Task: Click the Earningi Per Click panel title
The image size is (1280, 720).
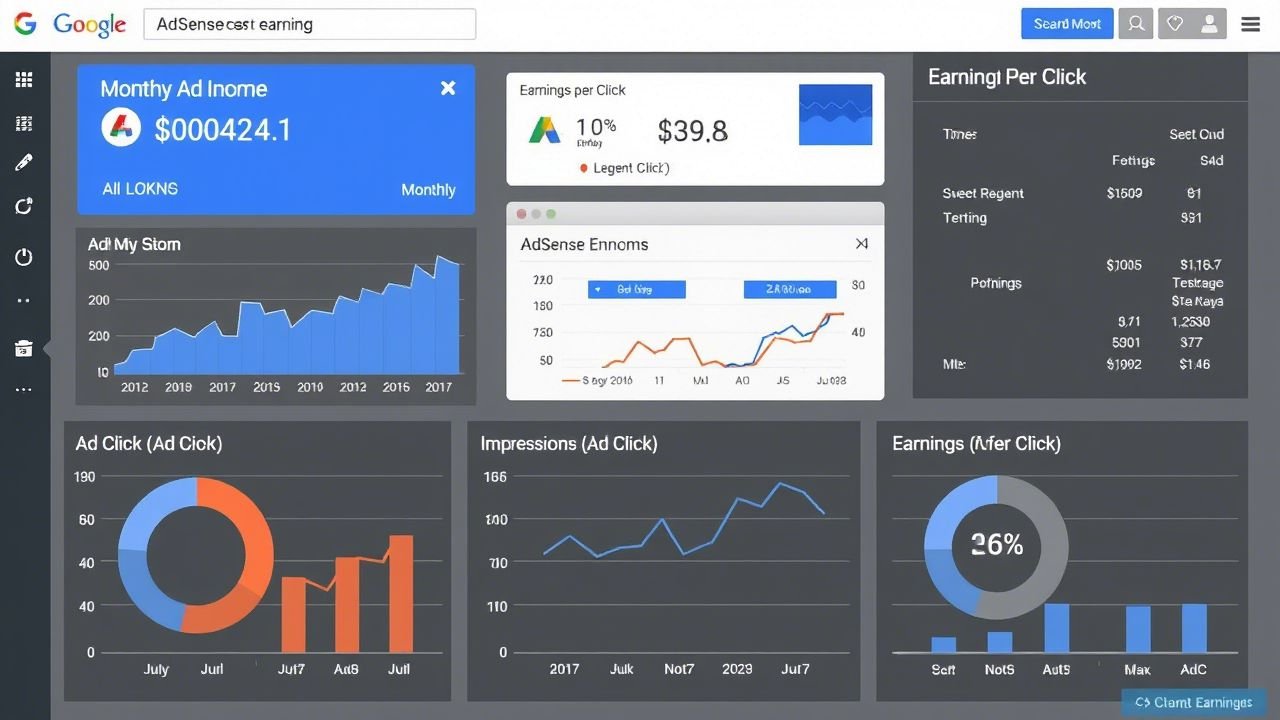Action: click(x=1007, y=77)
